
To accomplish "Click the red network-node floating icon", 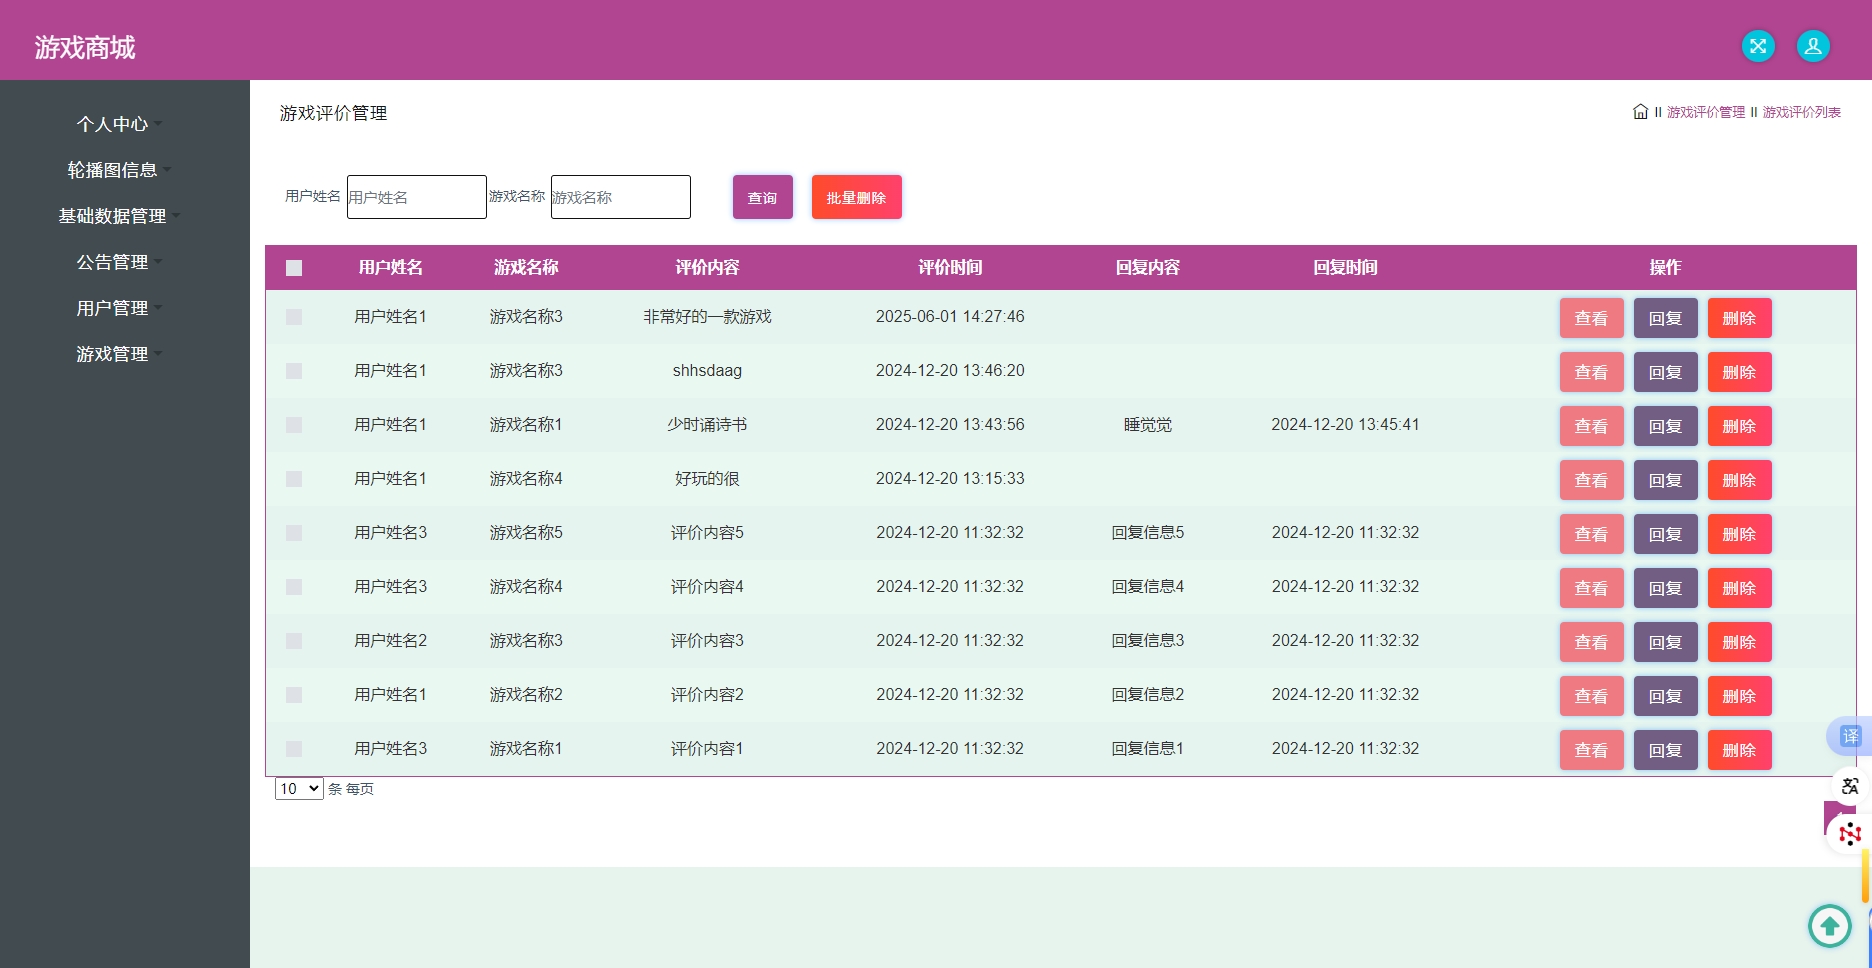I will (x=1849, y=833).
